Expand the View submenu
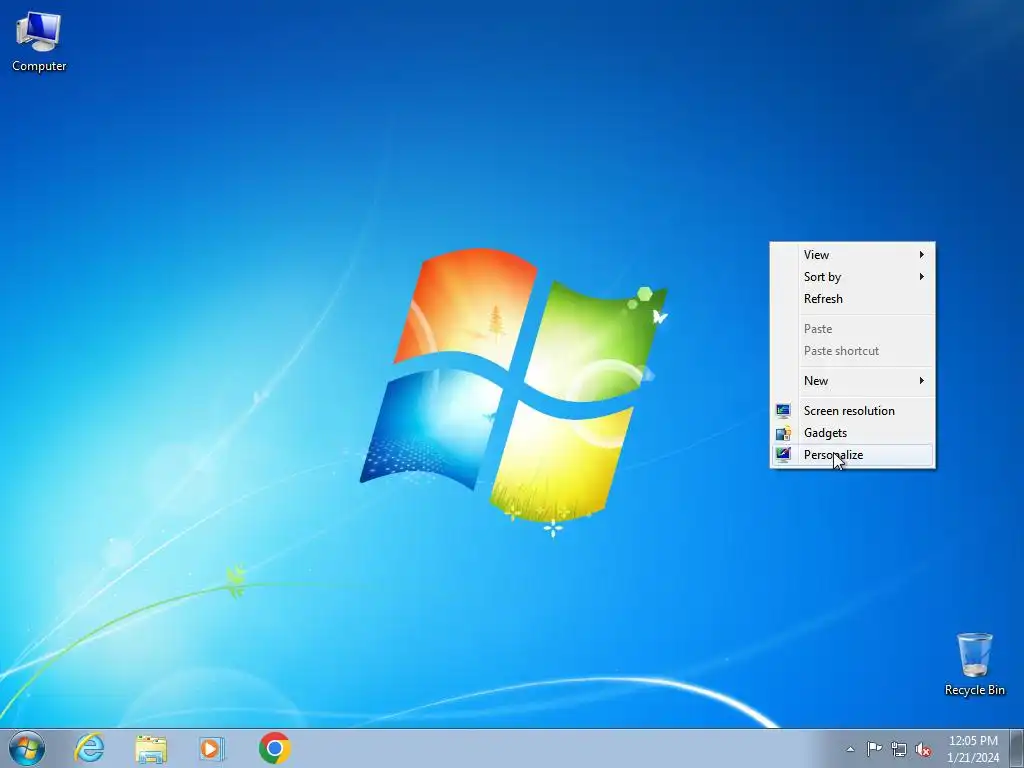Viewport: 1024px width, 768px height. 852,255
